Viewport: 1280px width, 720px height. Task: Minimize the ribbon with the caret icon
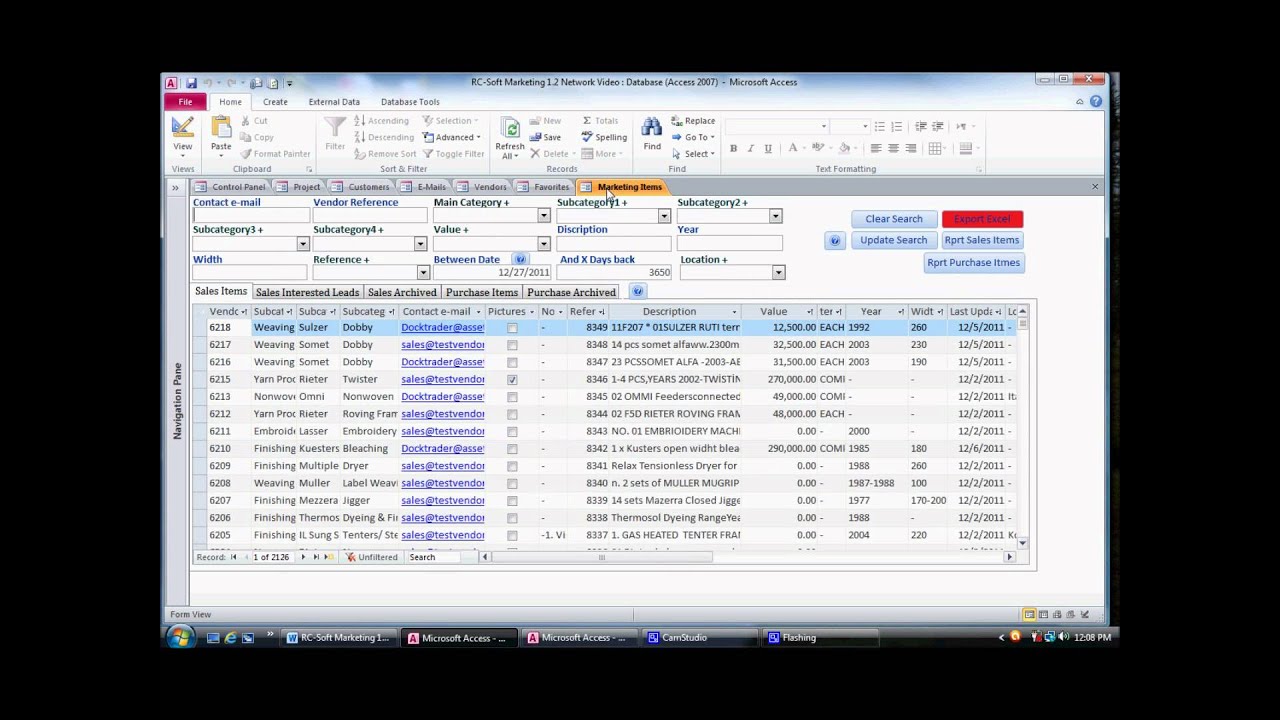click(x=1080, y=102)
